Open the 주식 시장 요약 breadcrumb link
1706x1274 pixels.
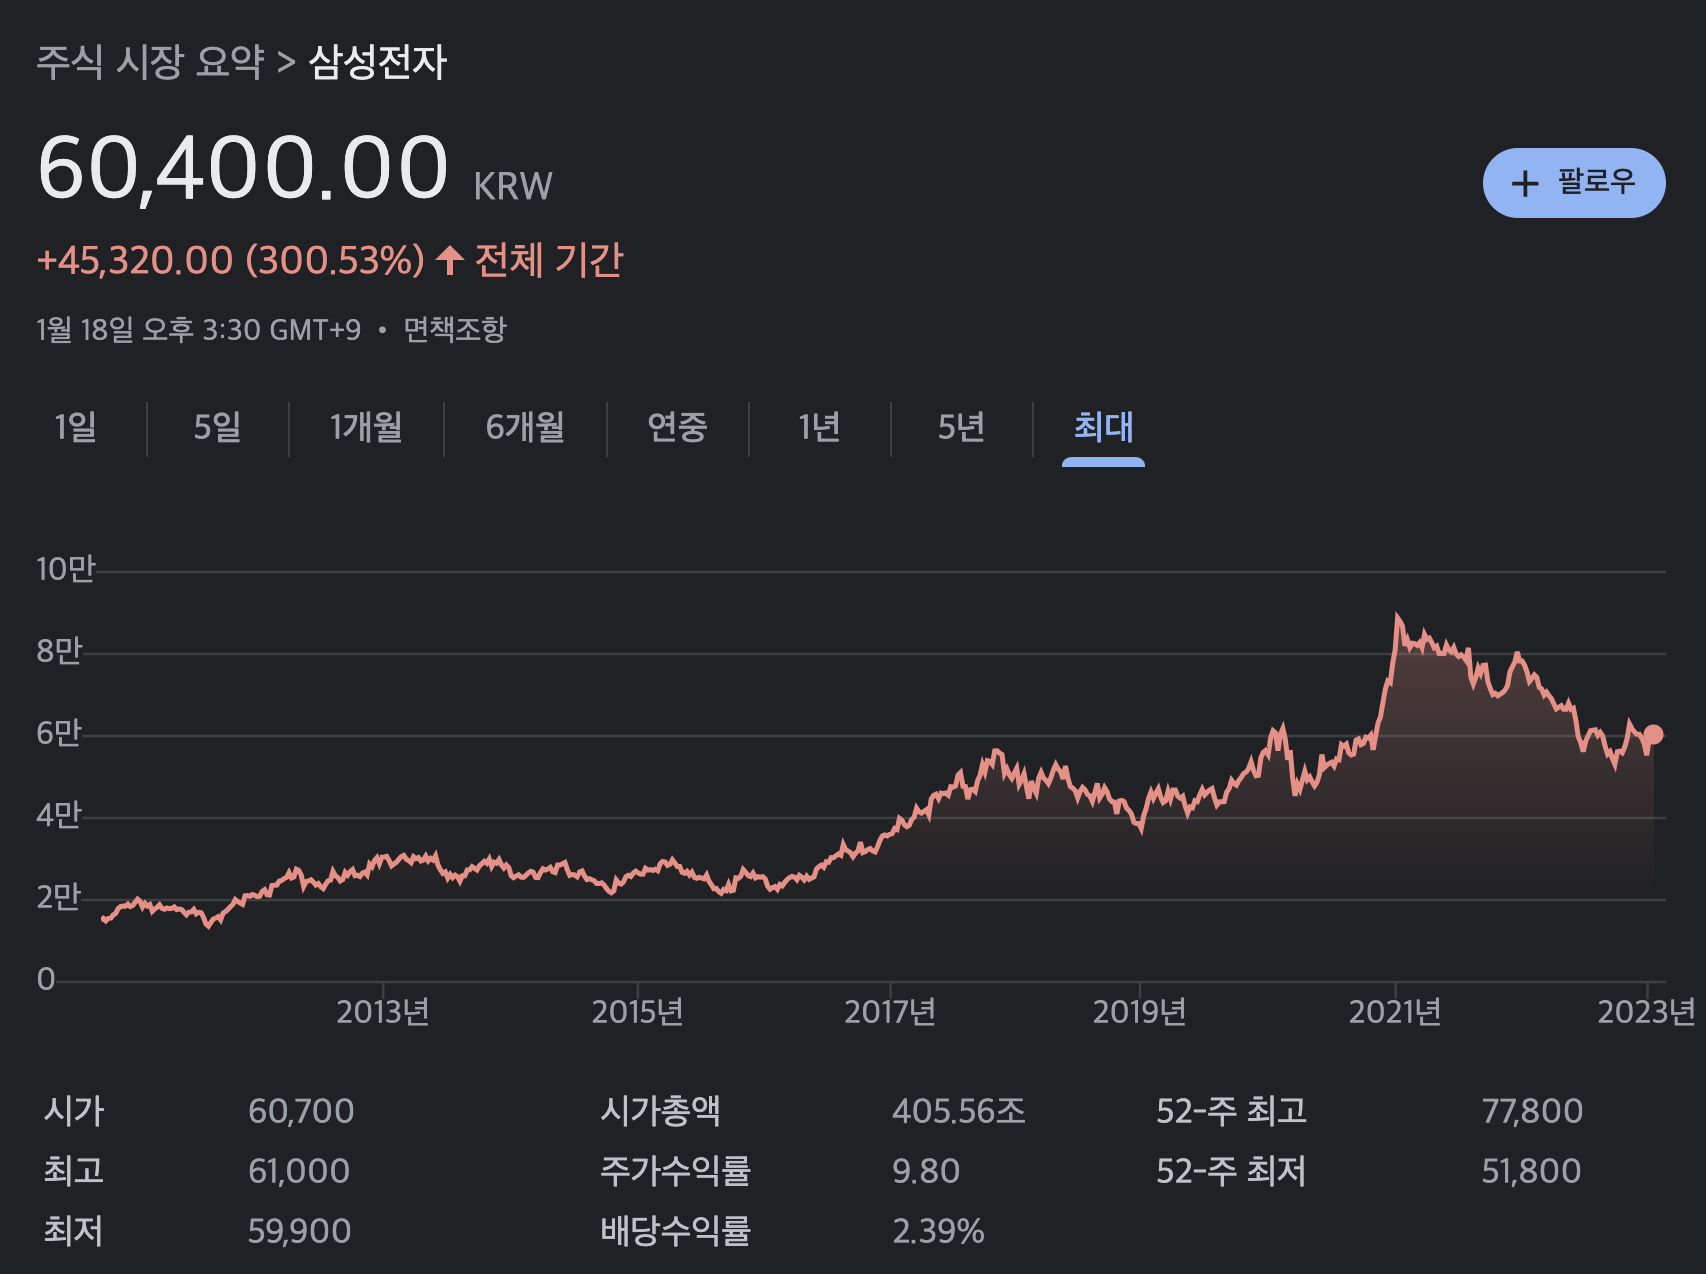coord(150,62)
